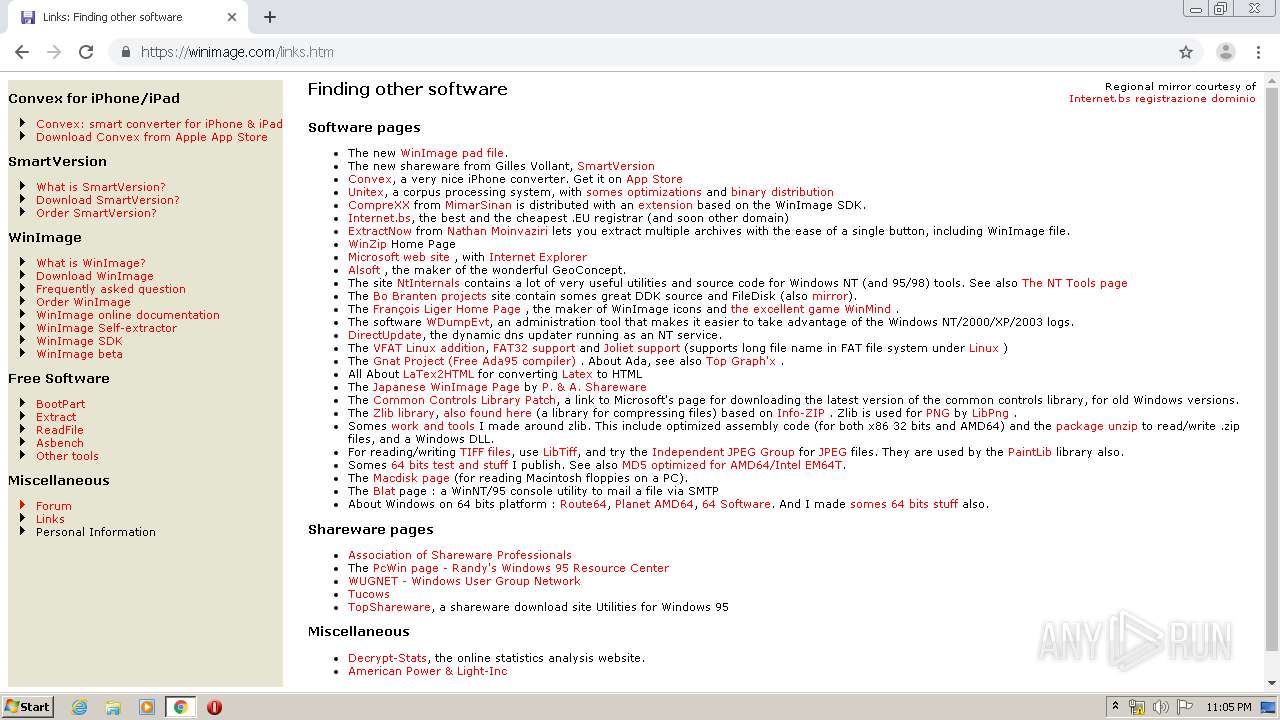
Task: Click the taskbar clock showing 11:05 PM
Action: [x=1229, y=707]
